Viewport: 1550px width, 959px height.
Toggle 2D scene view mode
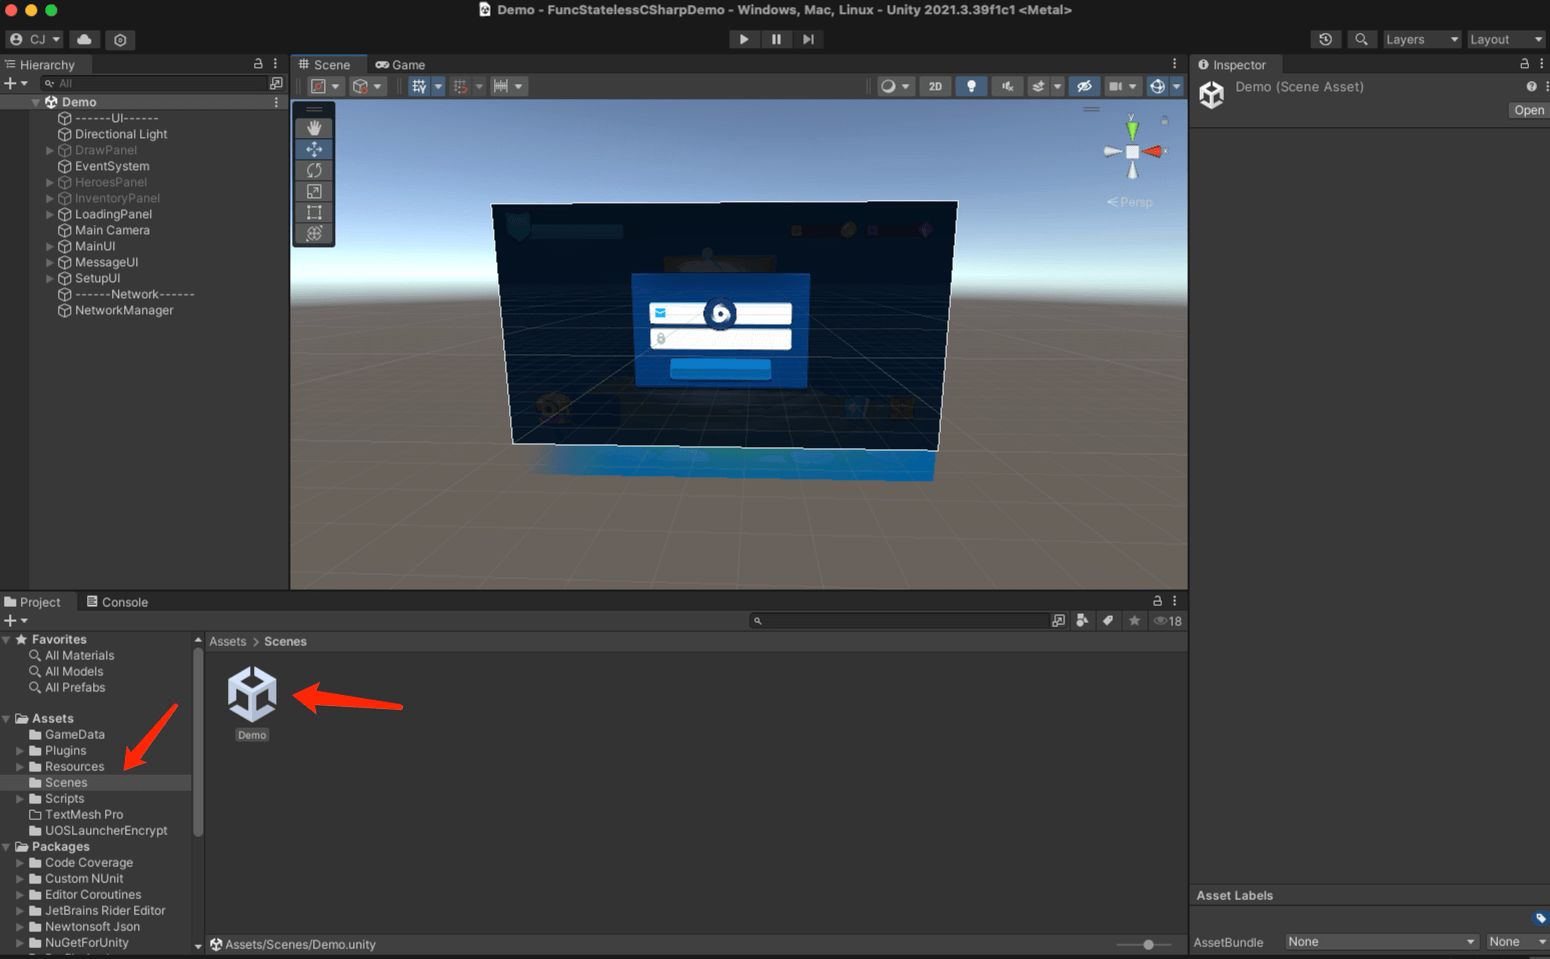tap(935, 86)
